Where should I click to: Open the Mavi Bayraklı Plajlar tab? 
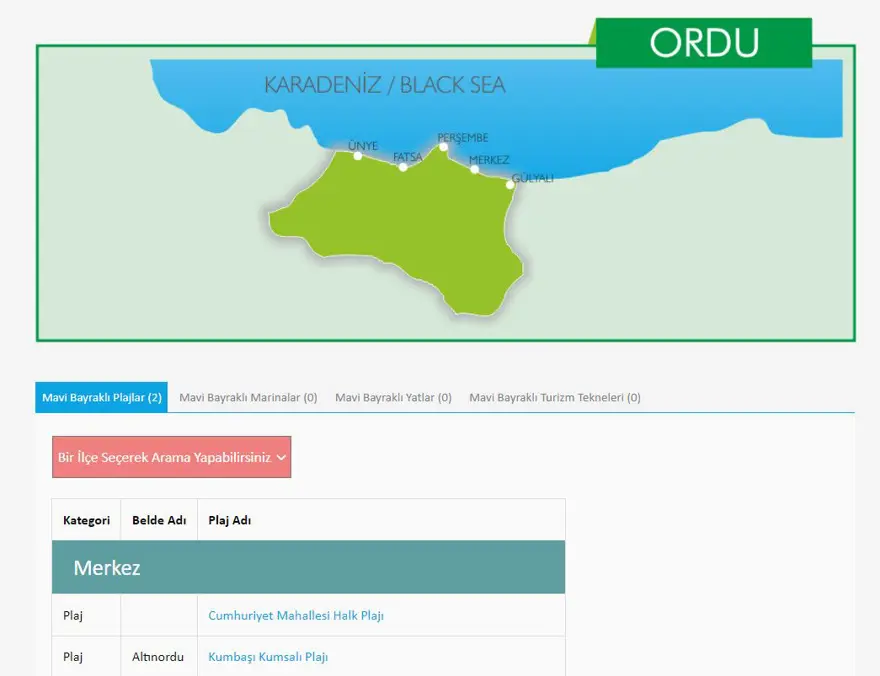click(x=102, y=397)
